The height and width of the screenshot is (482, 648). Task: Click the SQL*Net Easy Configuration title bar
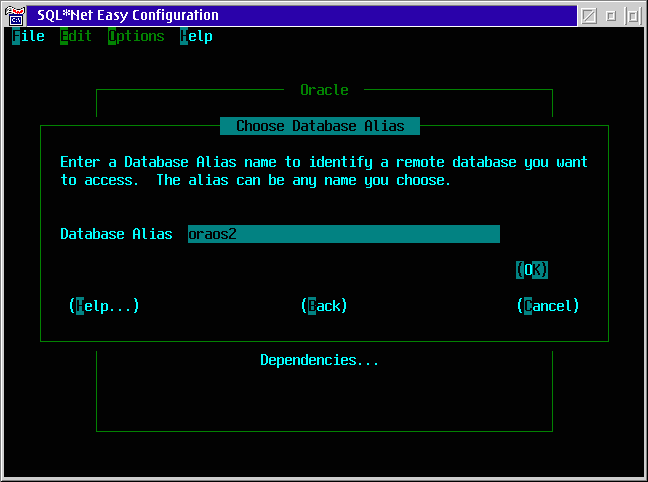(302, 16)
